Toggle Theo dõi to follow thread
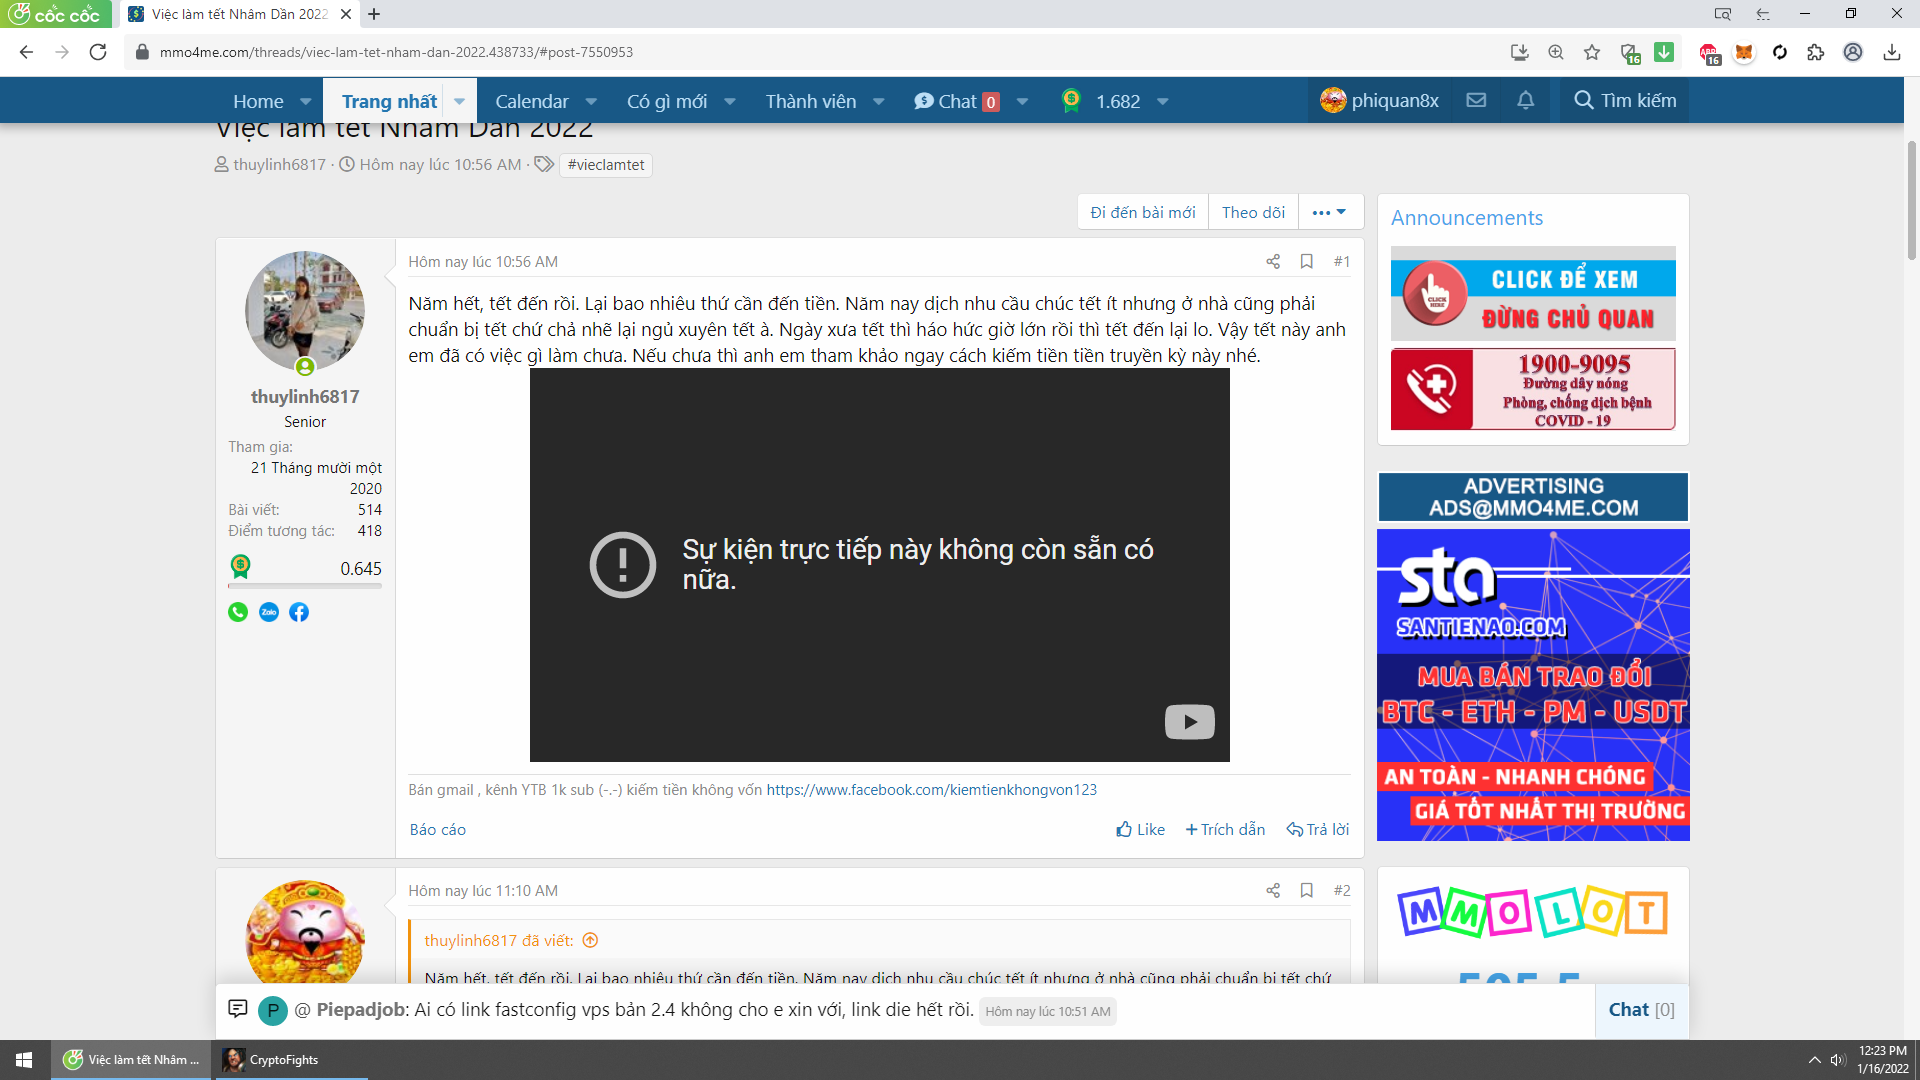This screenshot has height=1080, width=1920. click(1253, 212)
